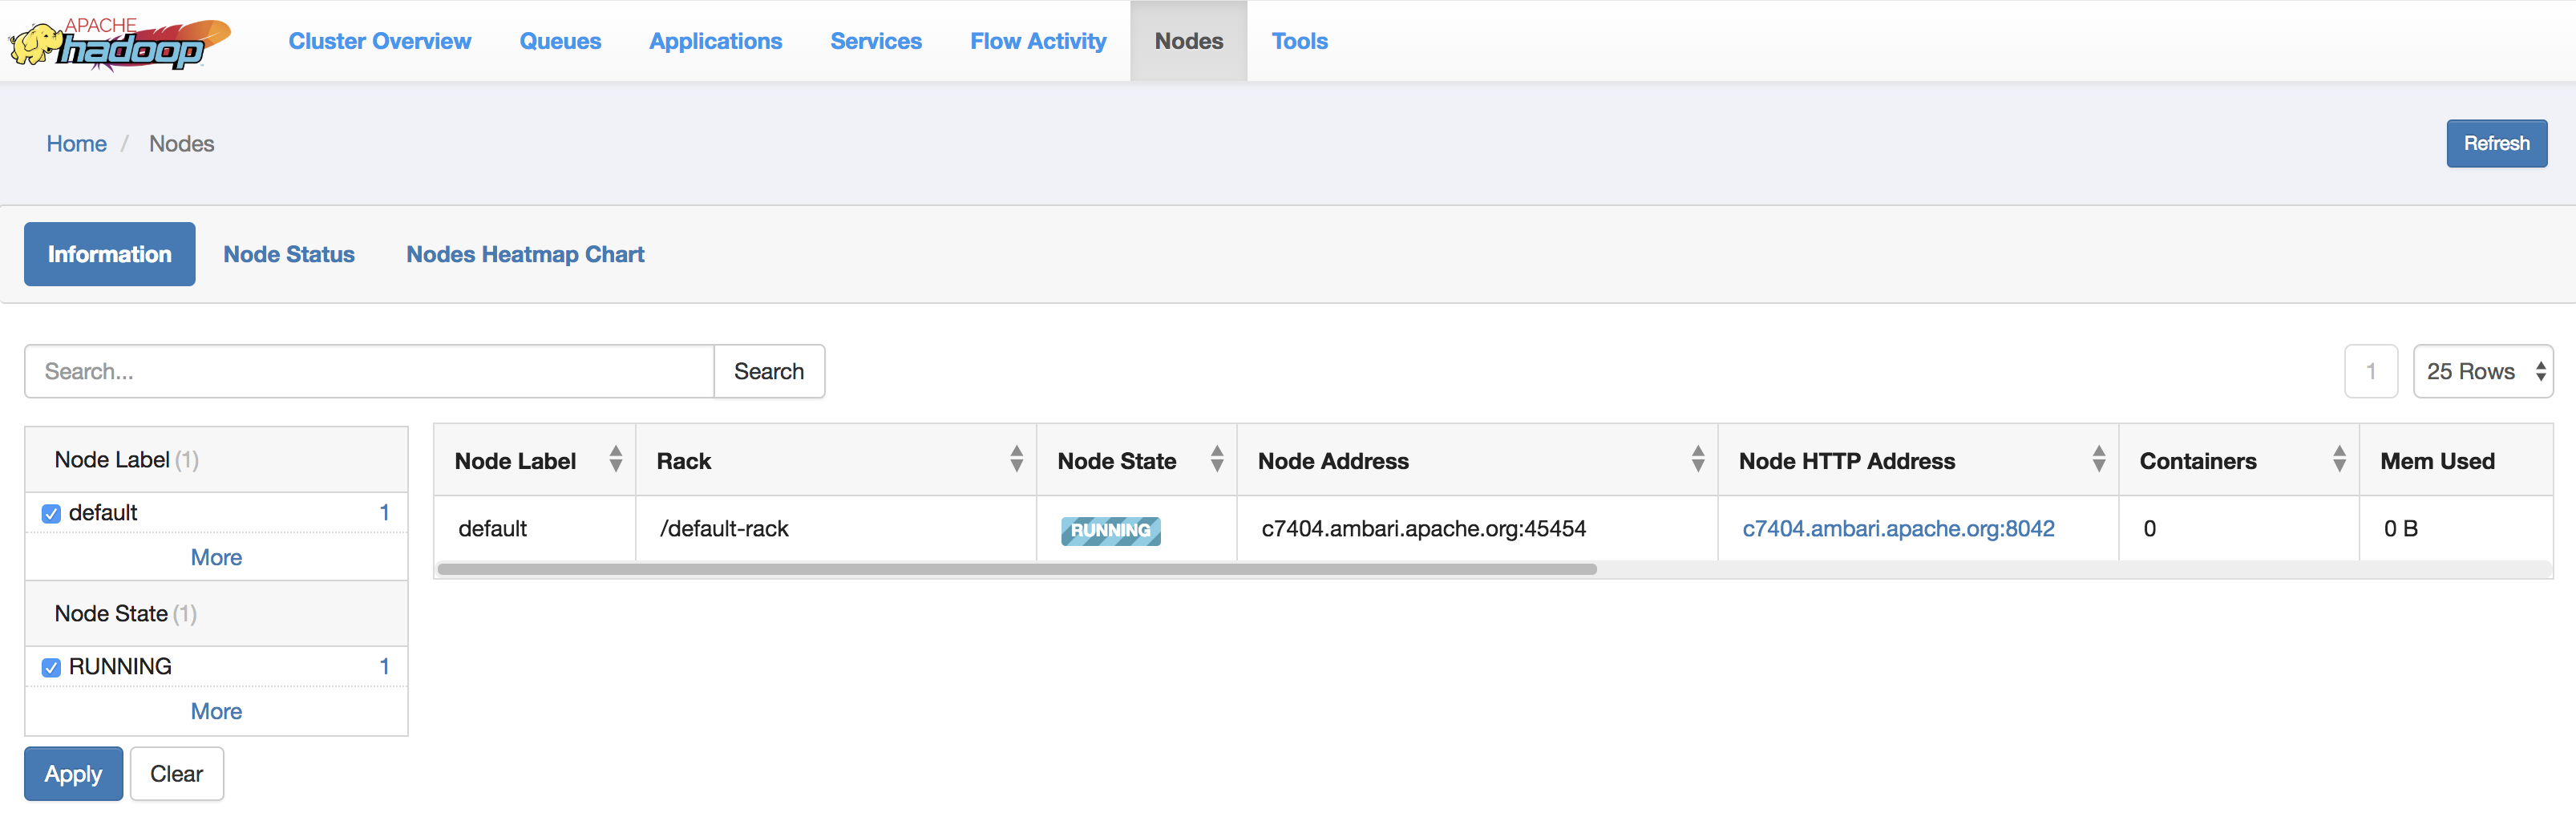Open the Cluster Overview menu
The height and width of the screenshot is (821, 2576).
pos(379,41)
